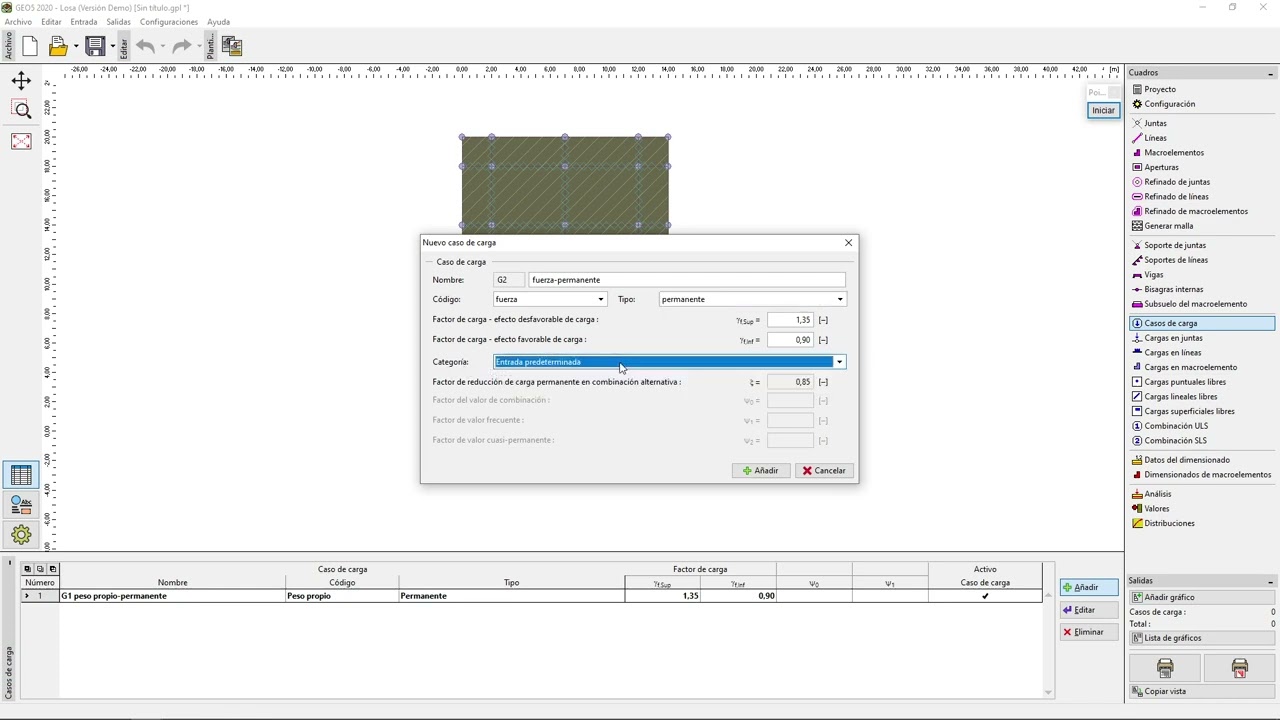Close the Nuevo caso de carga dialog
The image size is (1280, 720).
[848, 243]
